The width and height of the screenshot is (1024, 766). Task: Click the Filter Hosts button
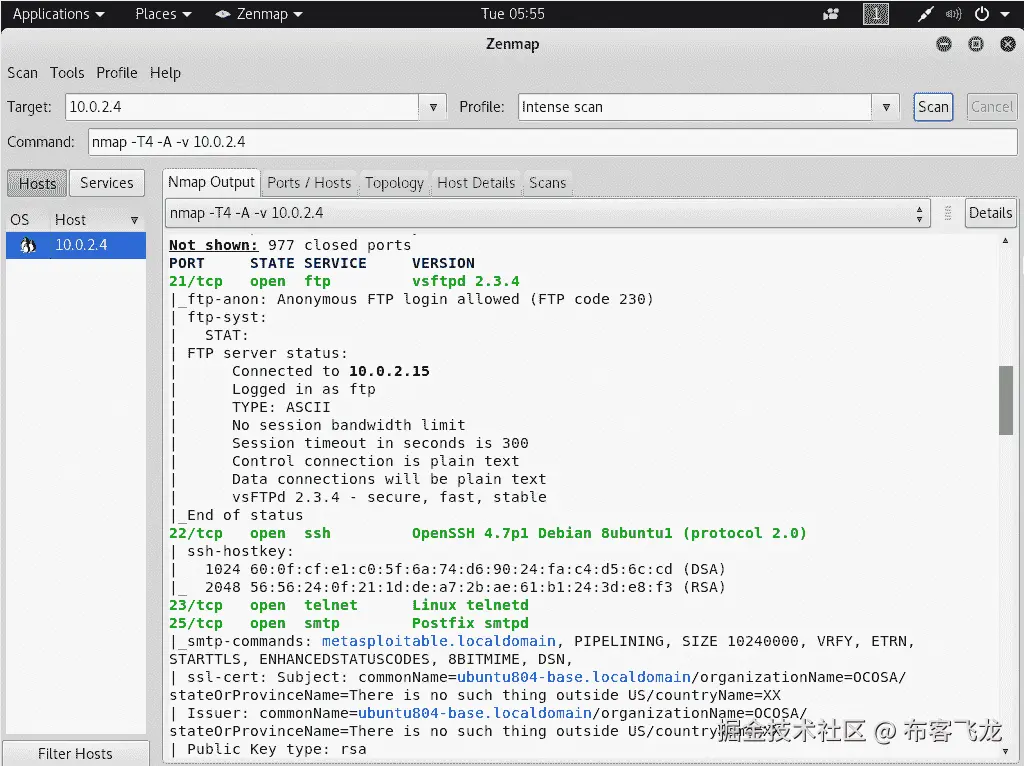75,754
